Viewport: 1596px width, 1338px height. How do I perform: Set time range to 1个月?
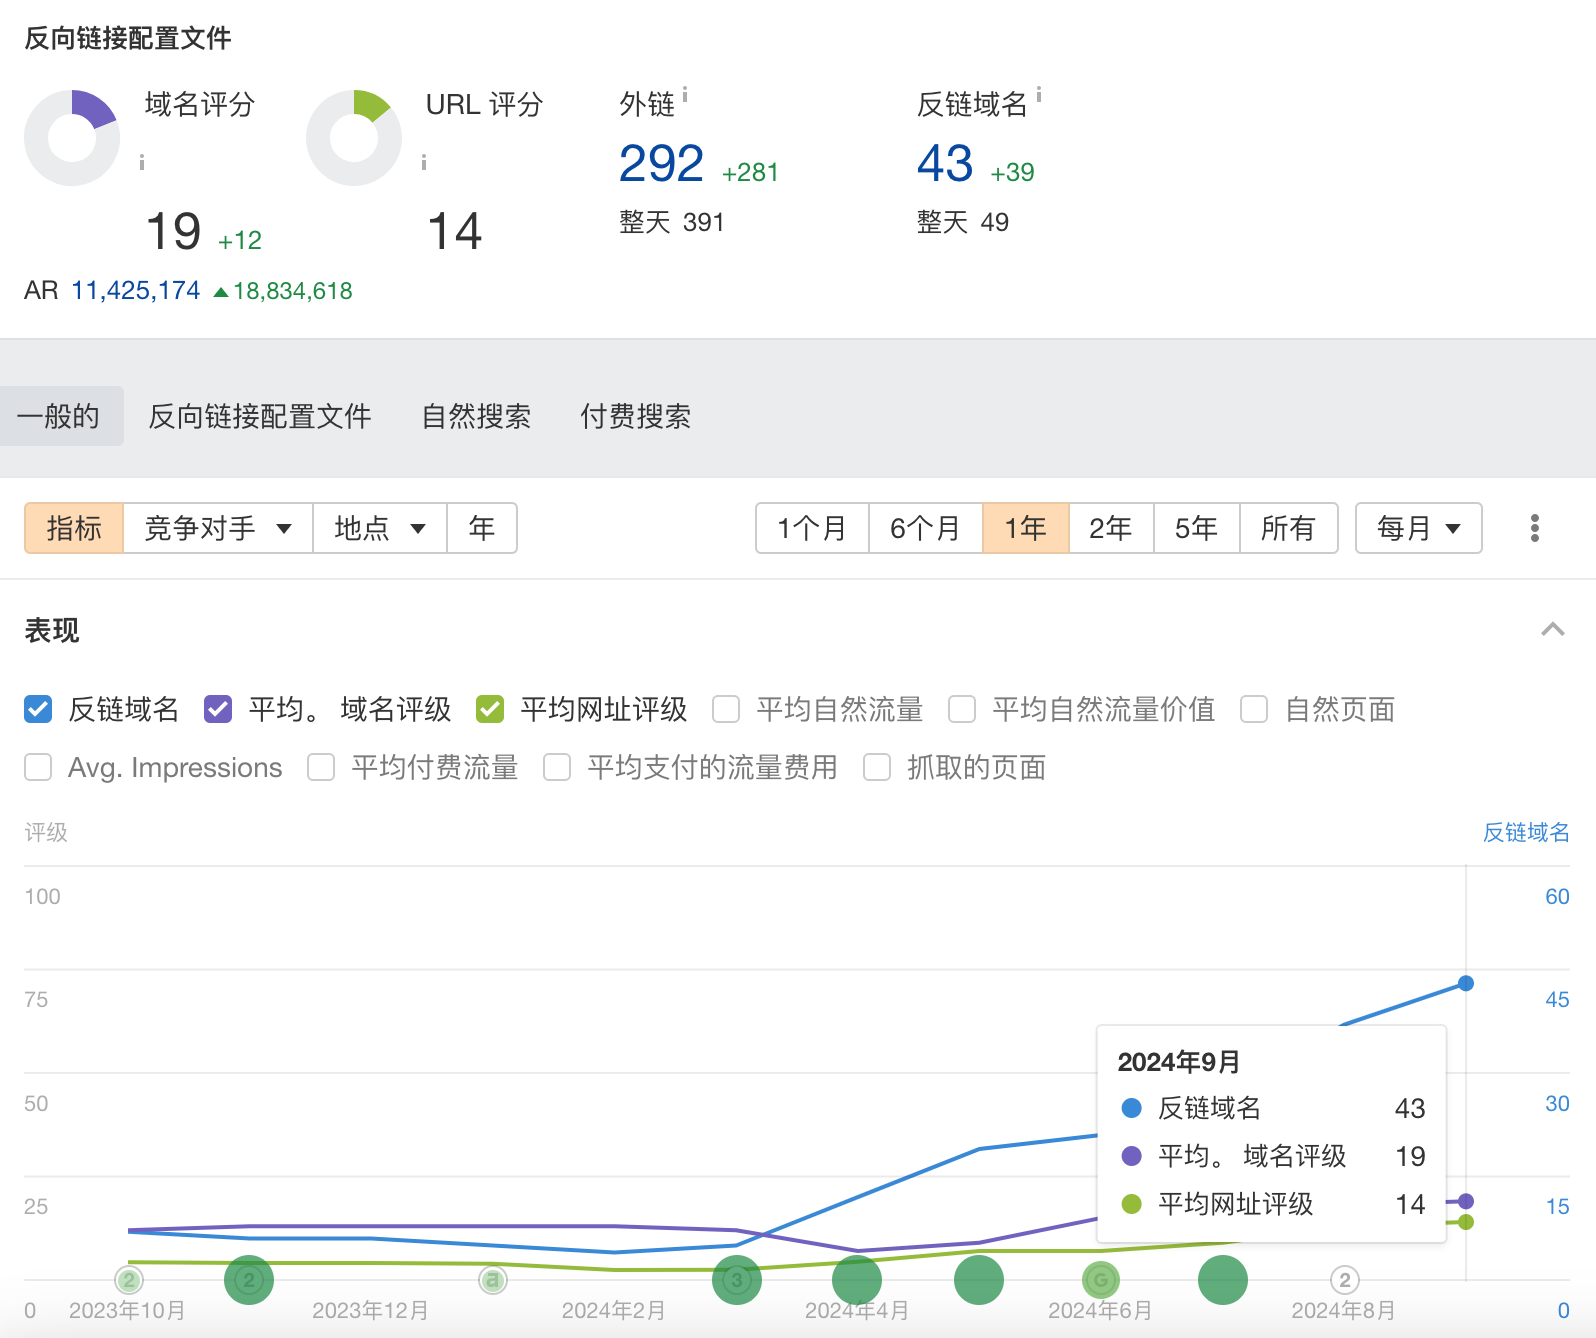coord(812,528)
